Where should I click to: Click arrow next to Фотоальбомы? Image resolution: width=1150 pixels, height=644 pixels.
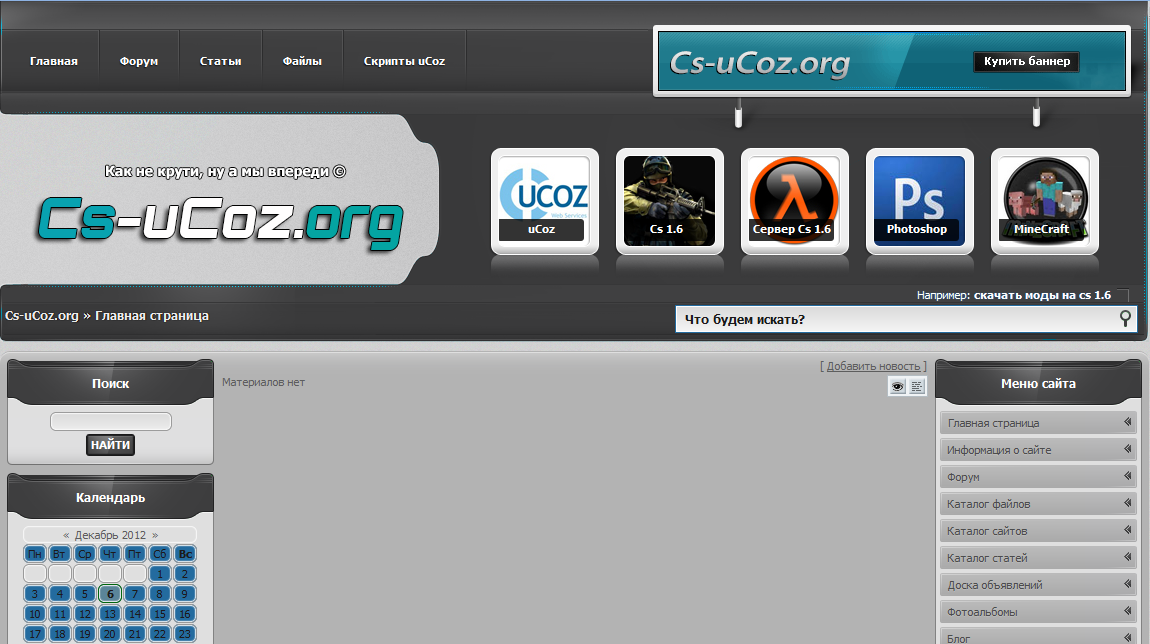tap(1128, 611)
